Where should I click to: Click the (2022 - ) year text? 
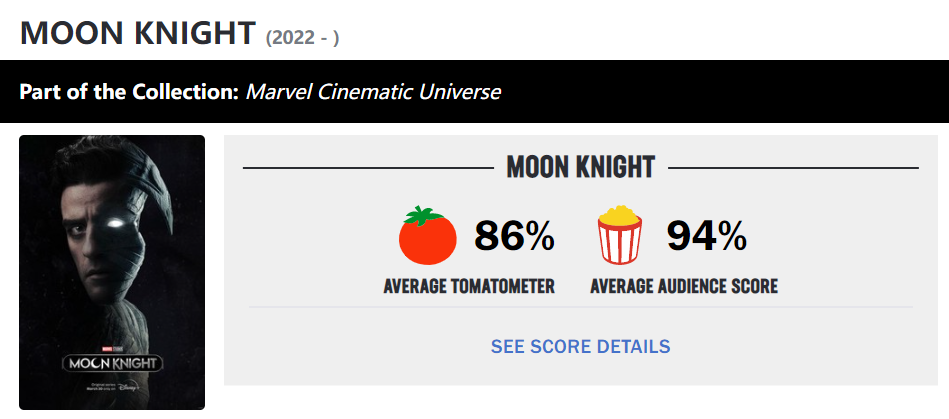pyautogui.click(x=302, y=38)
